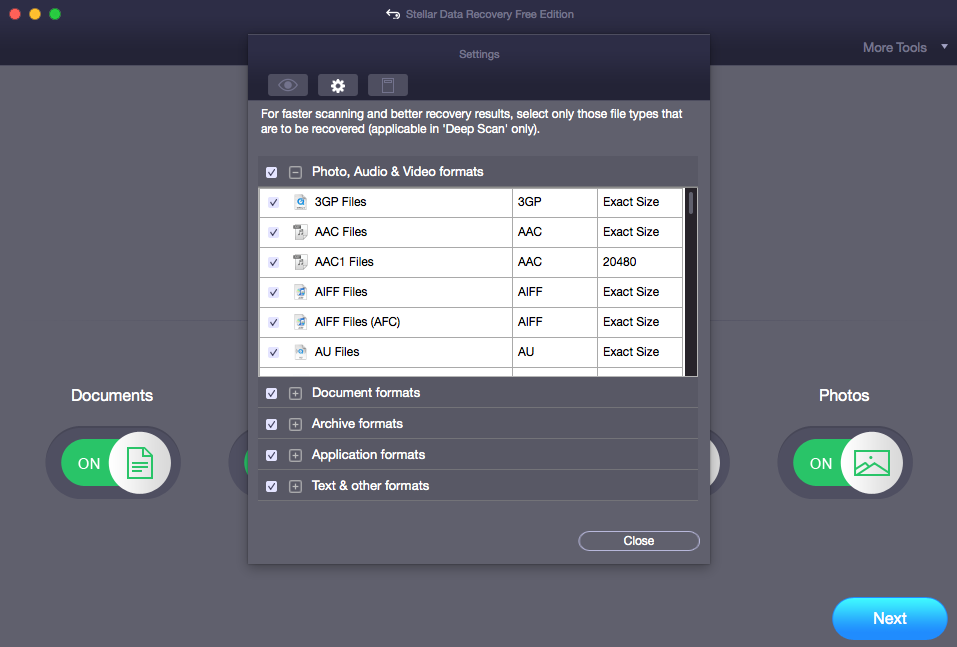Click the 3GP Files file type icon
This screenshot has height=647, width=957.
click(x=300, y=202)
